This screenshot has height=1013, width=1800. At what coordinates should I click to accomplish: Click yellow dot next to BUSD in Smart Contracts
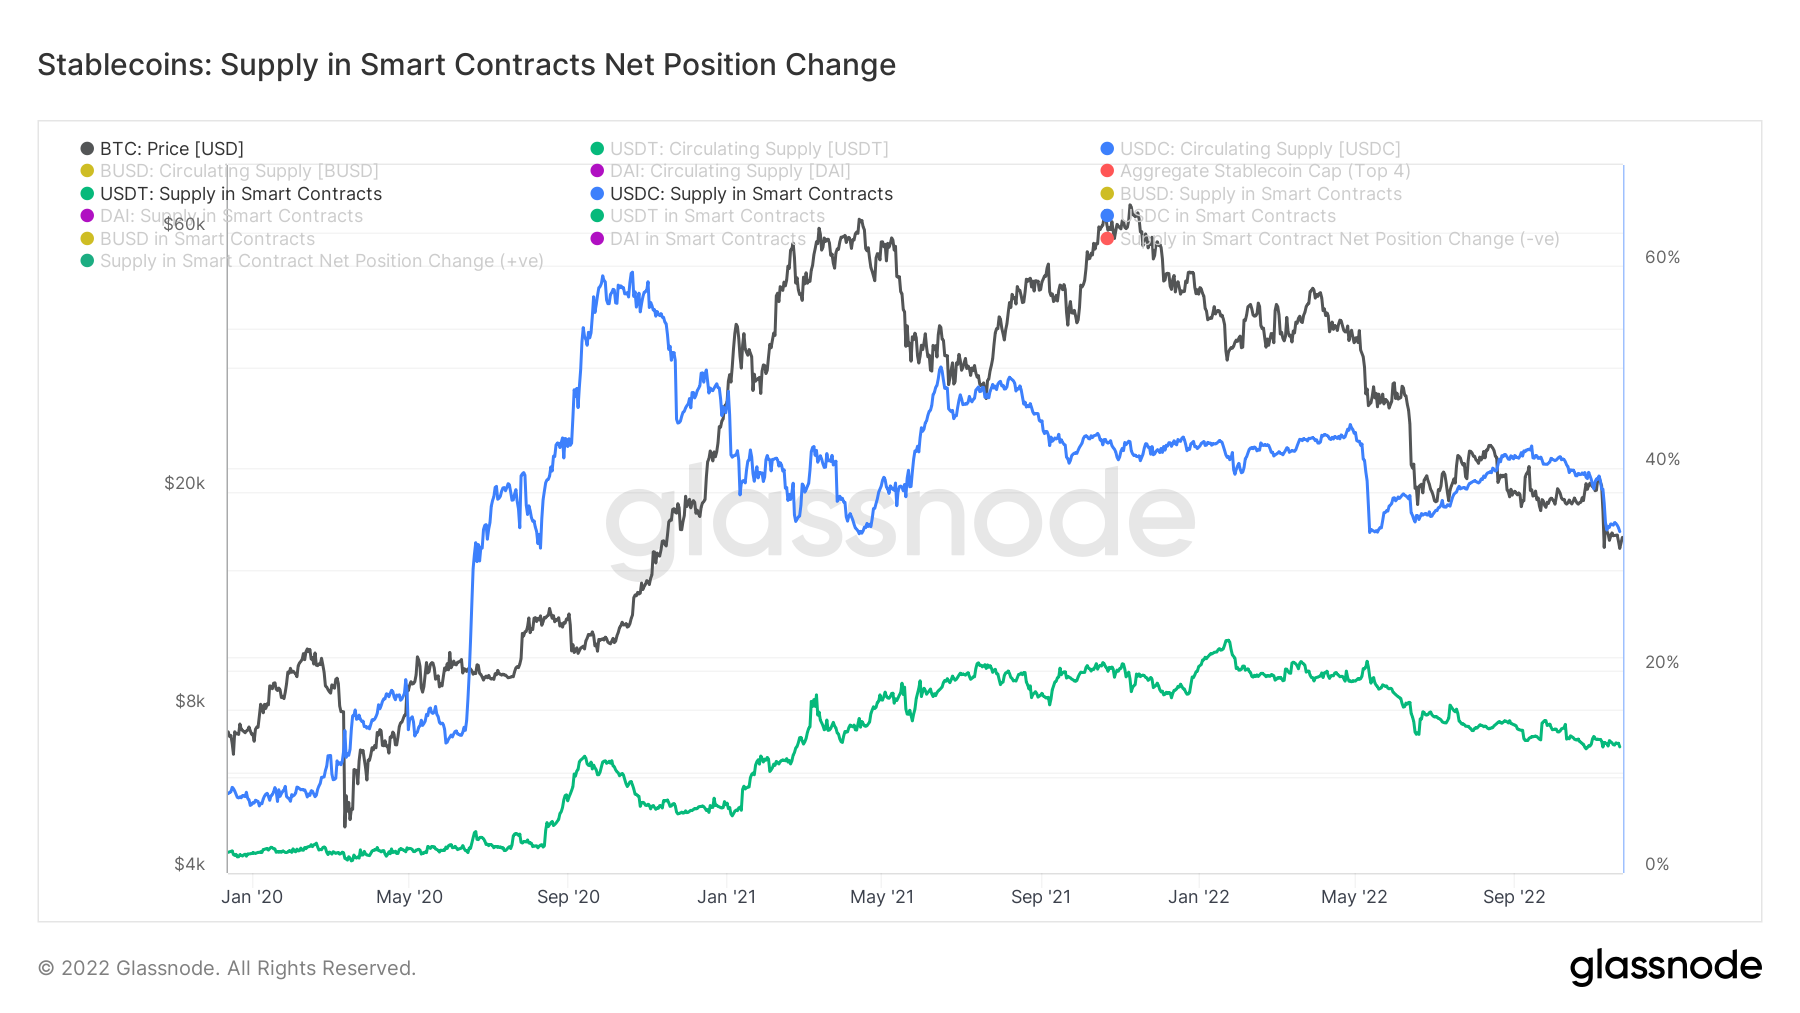[87, 239]
